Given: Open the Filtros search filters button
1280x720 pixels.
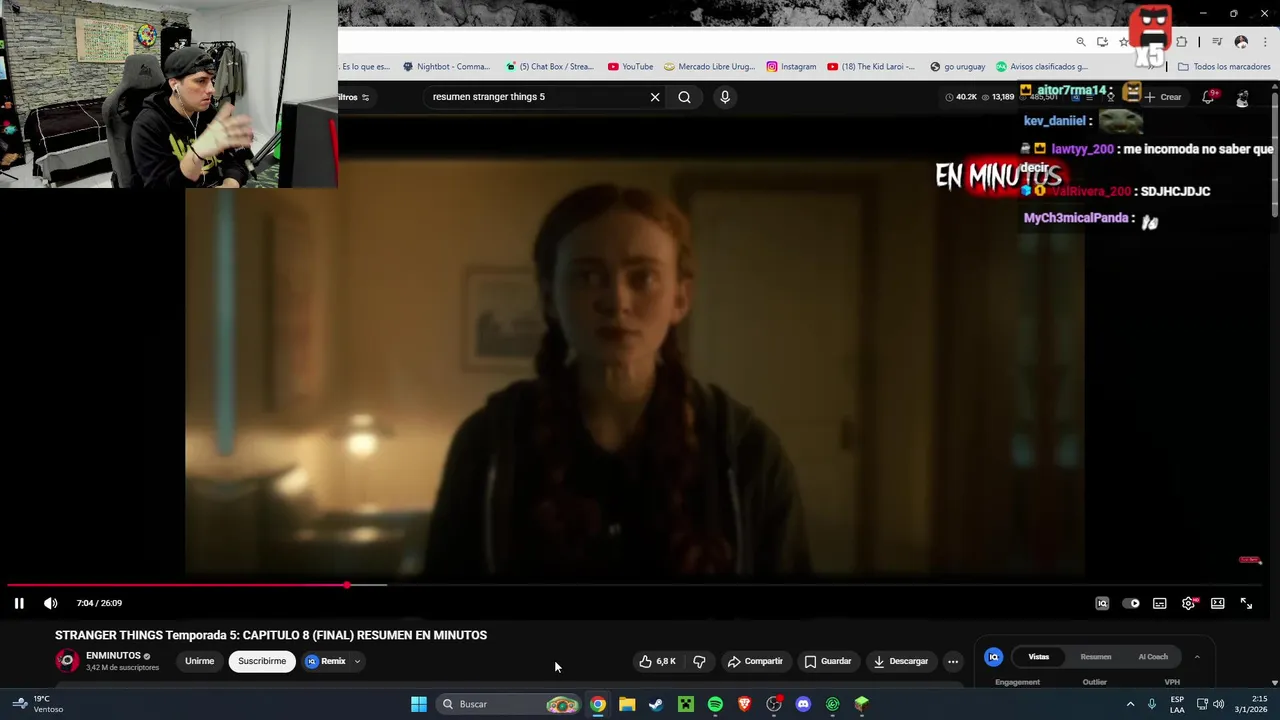Looking at the screenshot, I should click(354, 97).
